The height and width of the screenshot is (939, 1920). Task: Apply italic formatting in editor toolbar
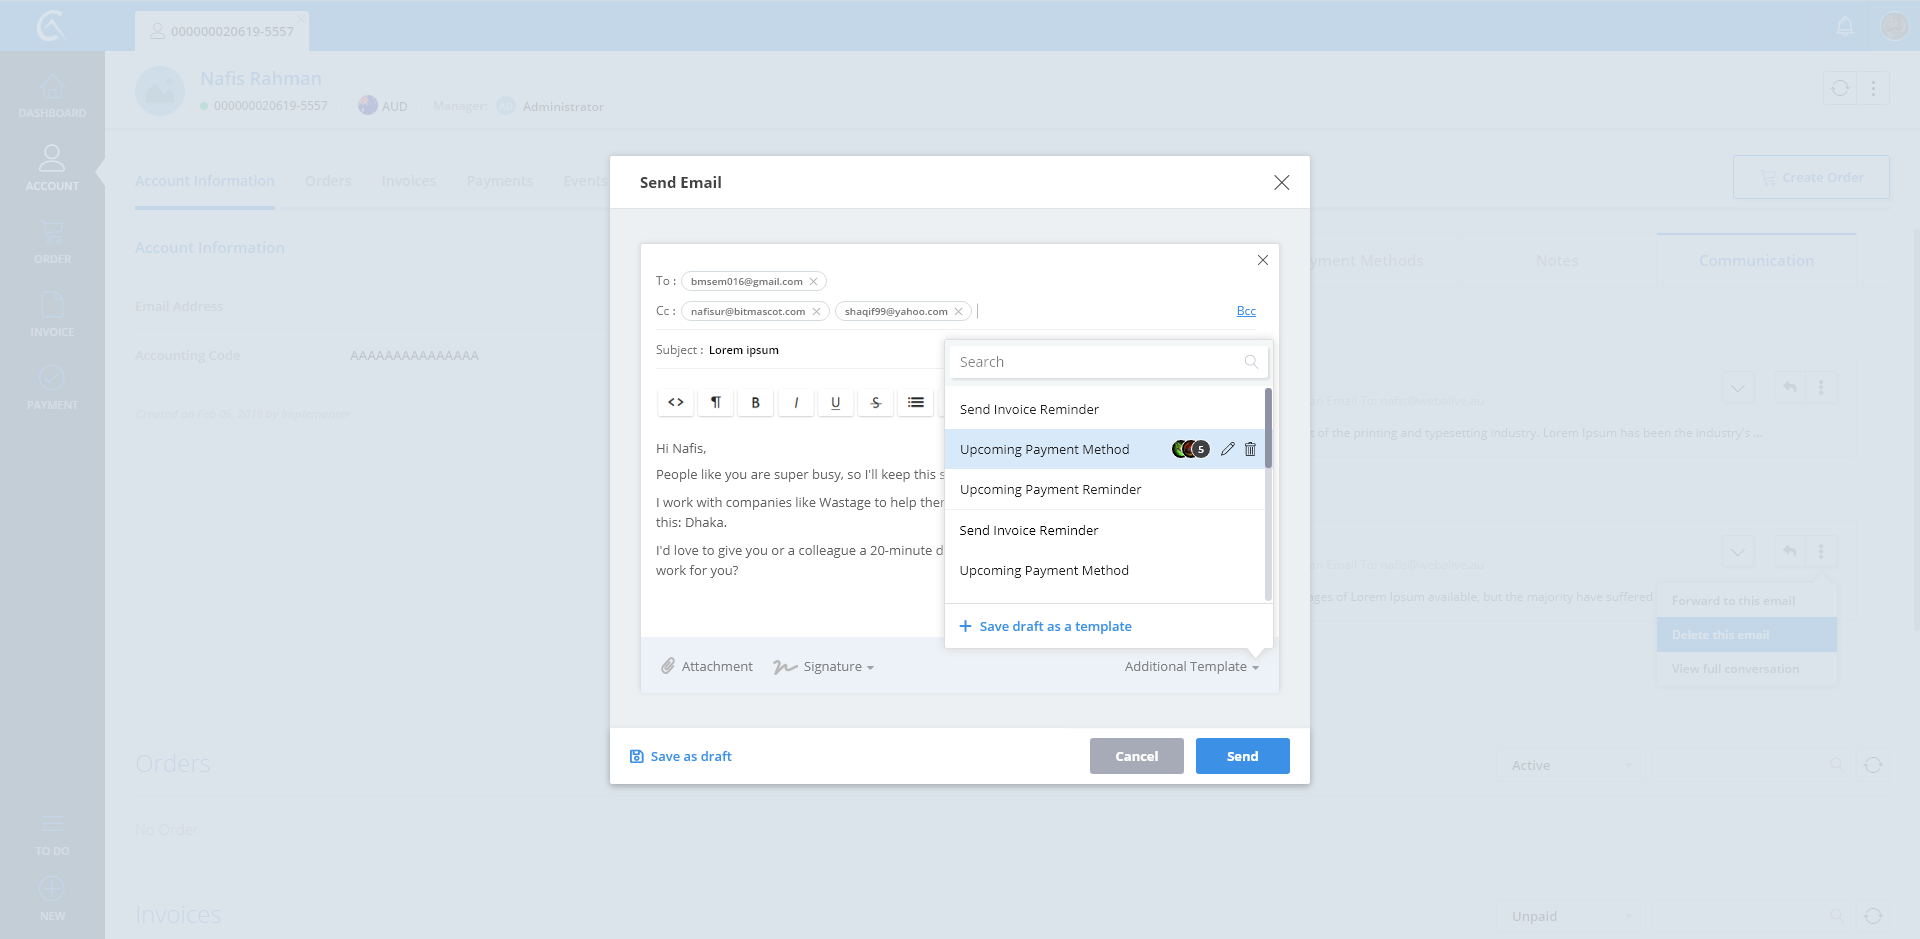796,402
